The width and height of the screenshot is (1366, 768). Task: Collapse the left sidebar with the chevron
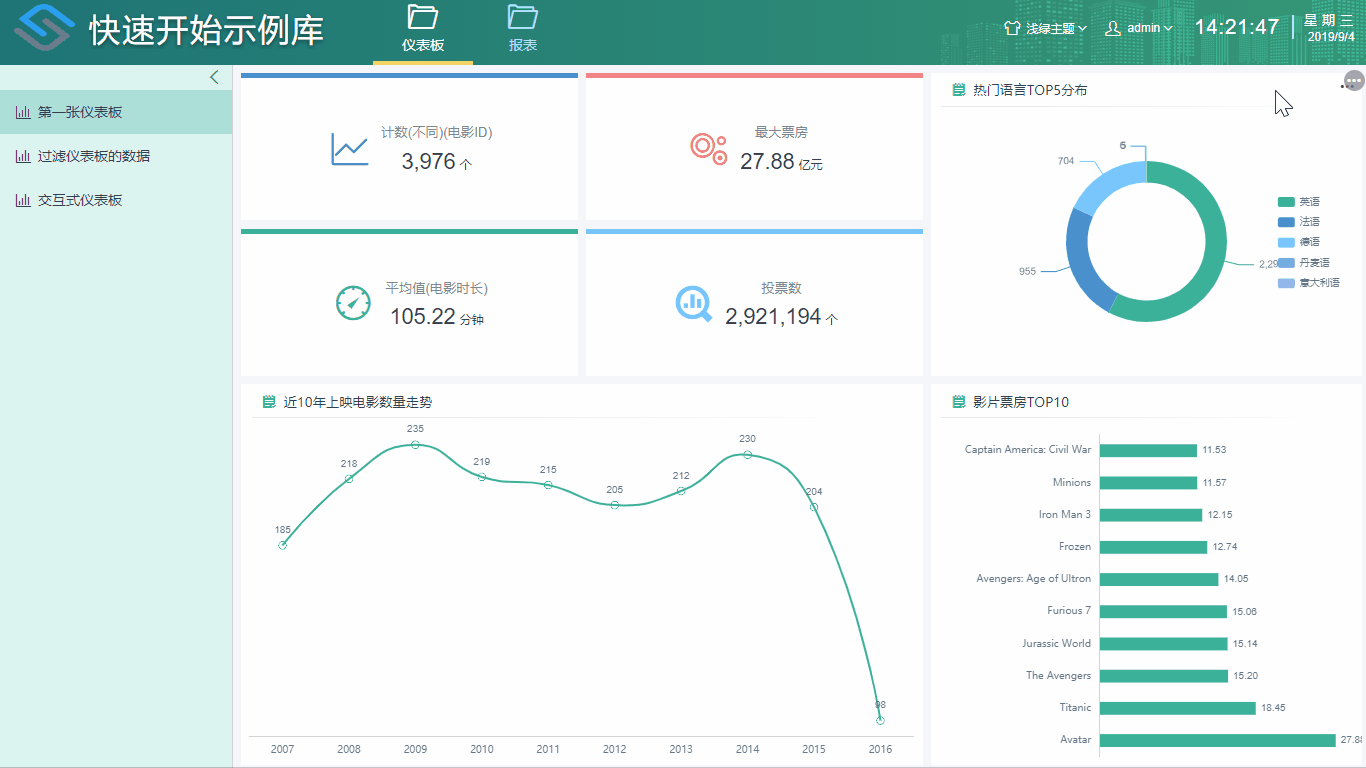point(214,77)
